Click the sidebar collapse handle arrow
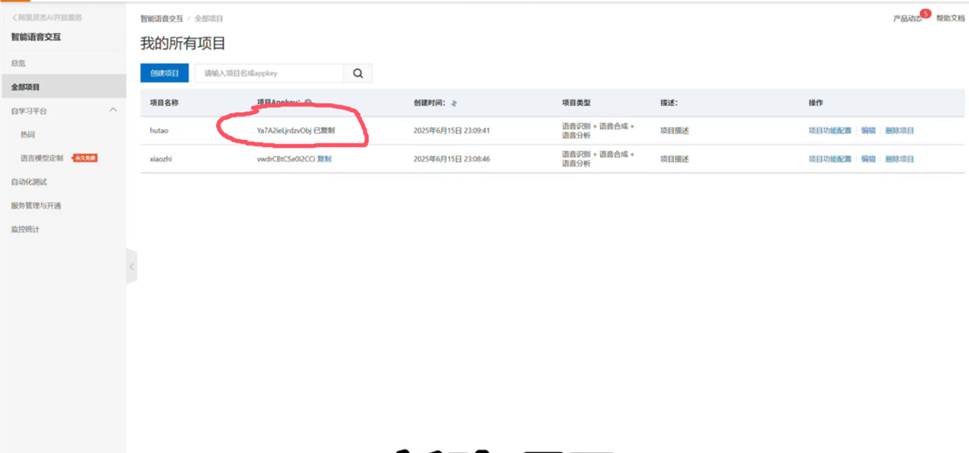 tap(131, 267)
